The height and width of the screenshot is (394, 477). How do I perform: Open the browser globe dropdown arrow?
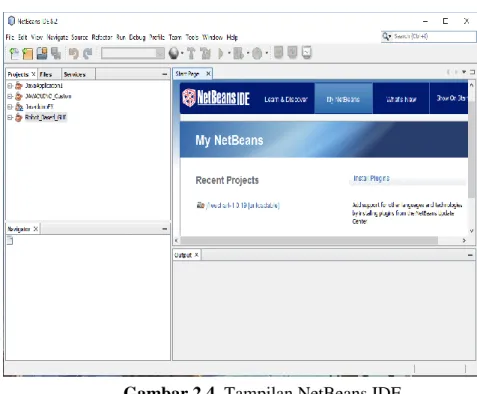click(x=182, y=53)
